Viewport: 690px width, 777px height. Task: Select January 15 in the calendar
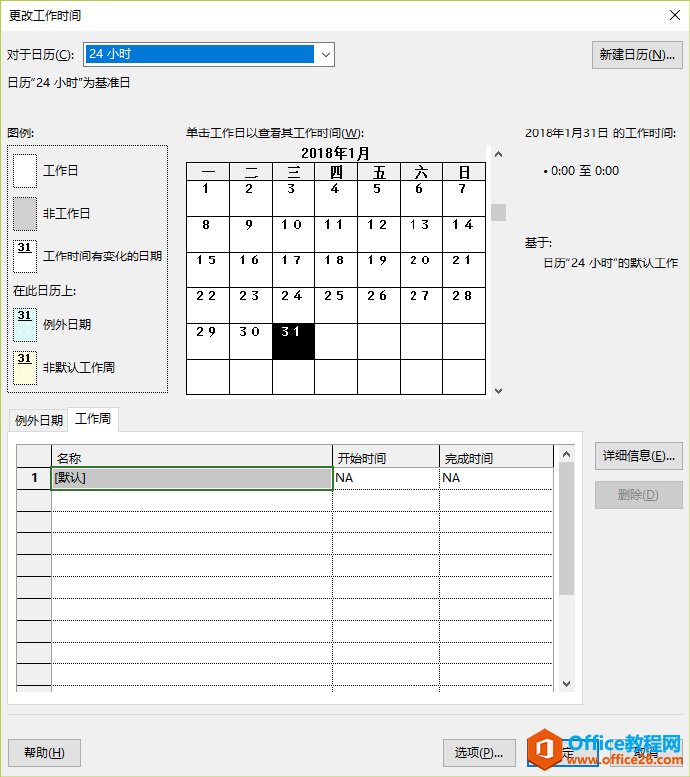207,269
